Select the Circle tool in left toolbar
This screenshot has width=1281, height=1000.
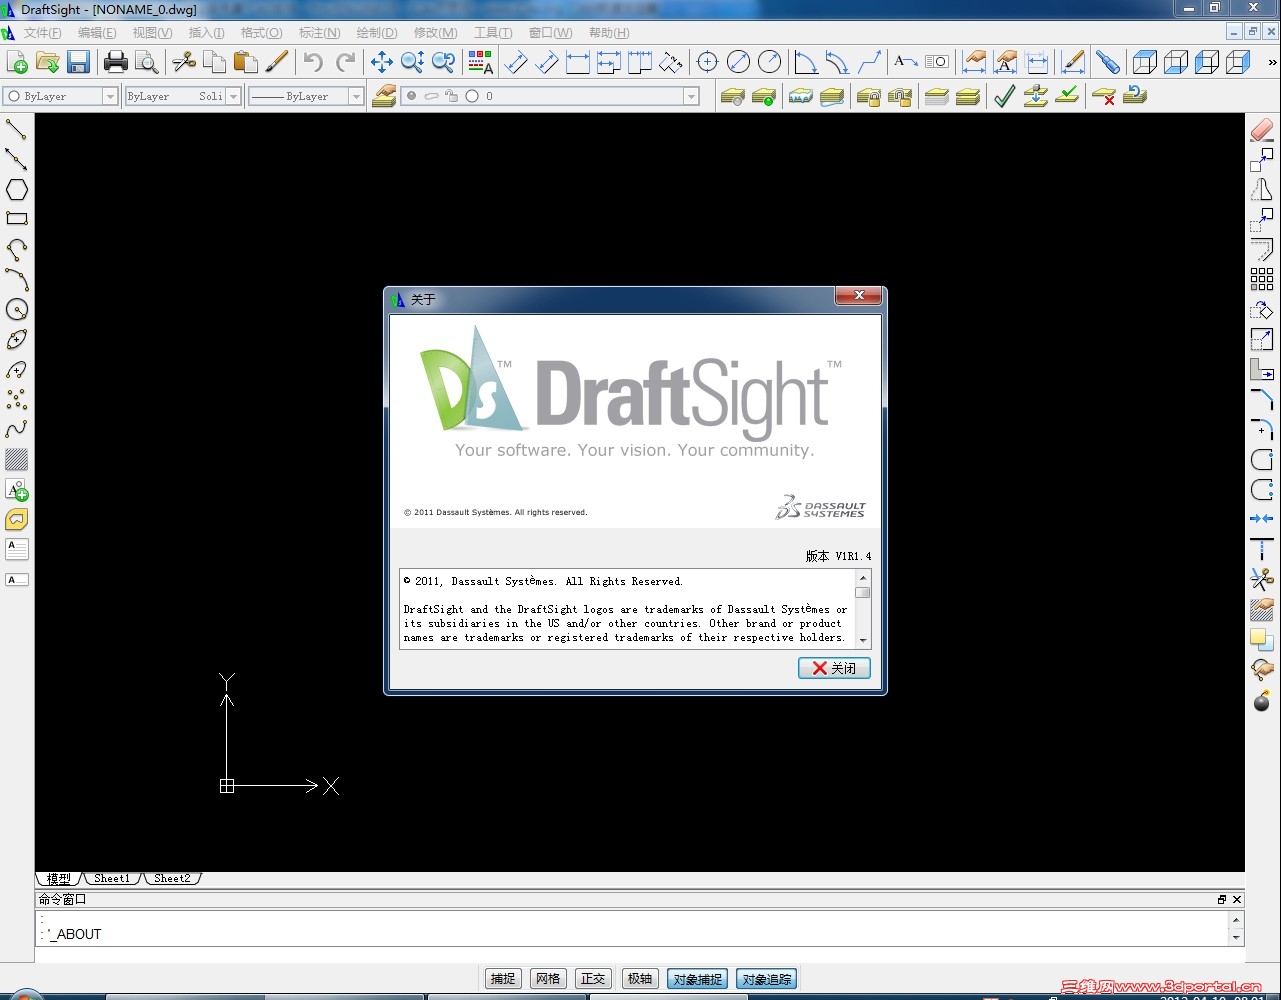coord(16,309)
